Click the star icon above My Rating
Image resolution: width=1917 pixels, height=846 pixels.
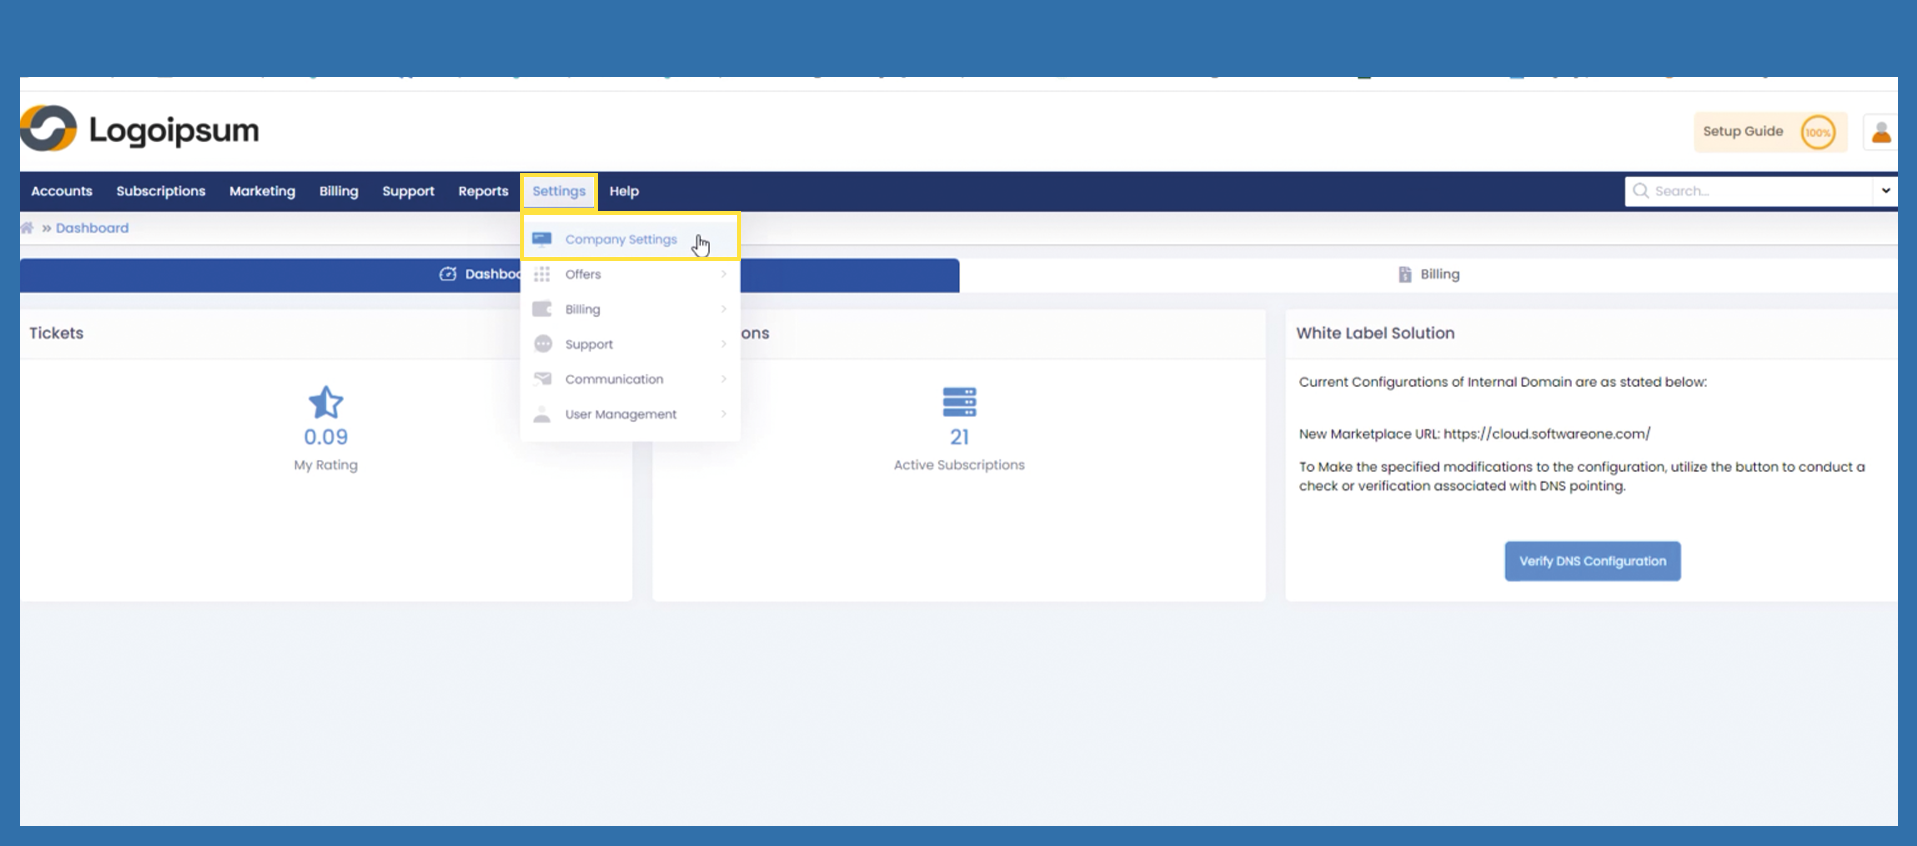tap(326, 403)
